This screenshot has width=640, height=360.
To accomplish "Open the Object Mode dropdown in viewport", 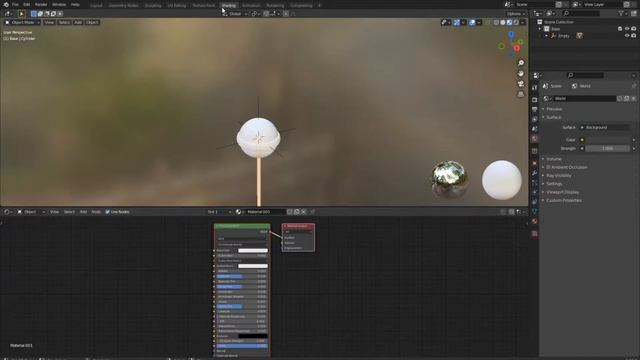I will tap(22, 22).
